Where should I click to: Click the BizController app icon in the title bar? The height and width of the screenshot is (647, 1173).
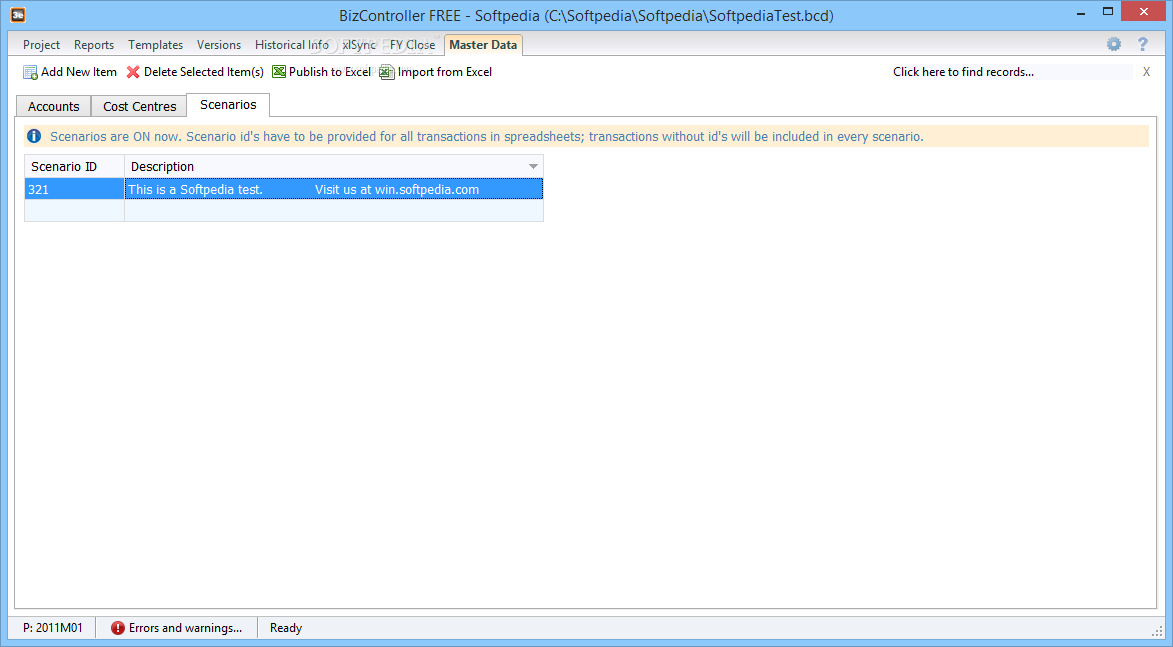(x=18, y=15)
